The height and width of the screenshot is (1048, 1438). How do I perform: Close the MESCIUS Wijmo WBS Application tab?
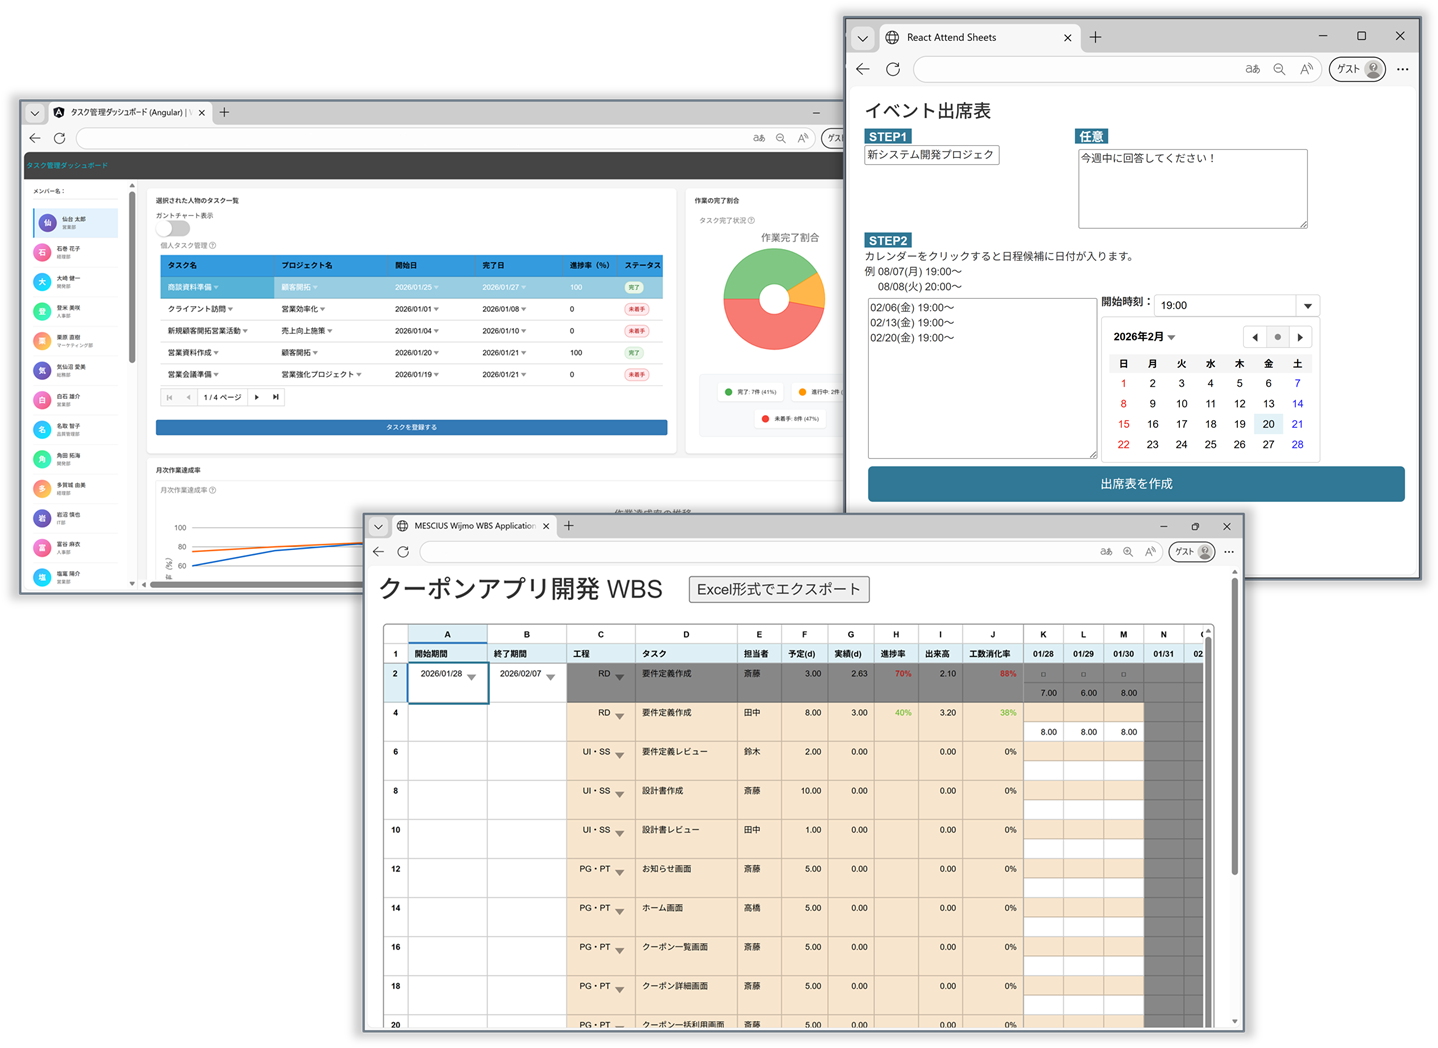[546, 526]
